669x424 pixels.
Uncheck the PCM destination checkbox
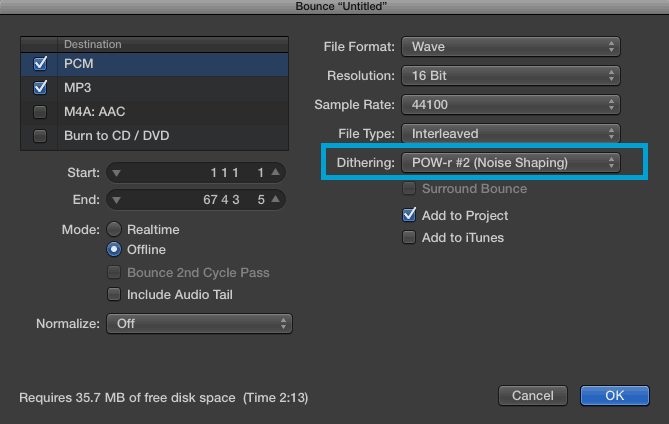pos(40,63)
